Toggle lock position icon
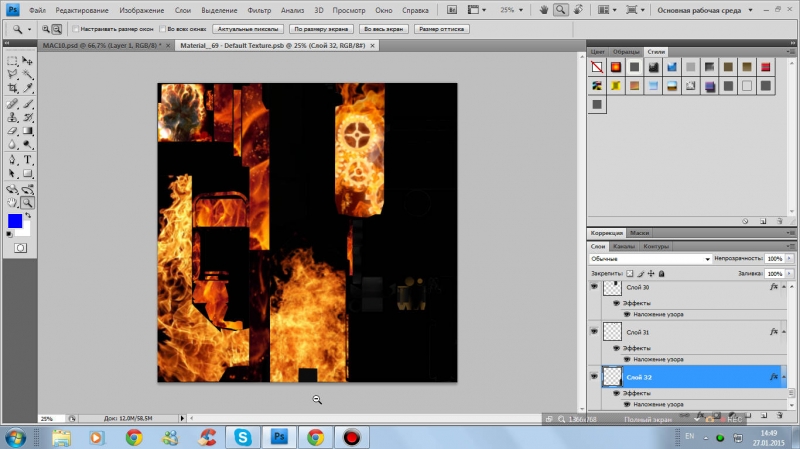The image size is (800, 449). [x=651, y=273]
